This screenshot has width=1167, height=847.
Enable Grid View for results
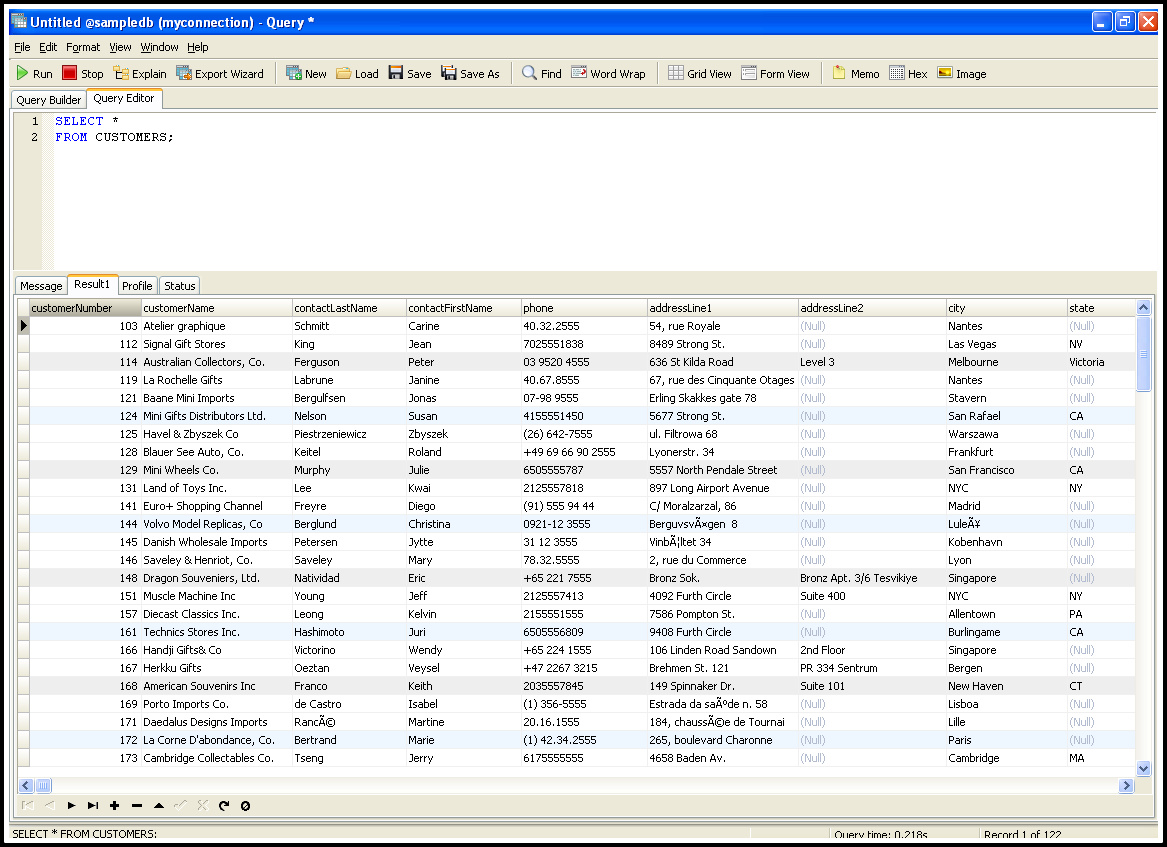click(x=699, y=72)
